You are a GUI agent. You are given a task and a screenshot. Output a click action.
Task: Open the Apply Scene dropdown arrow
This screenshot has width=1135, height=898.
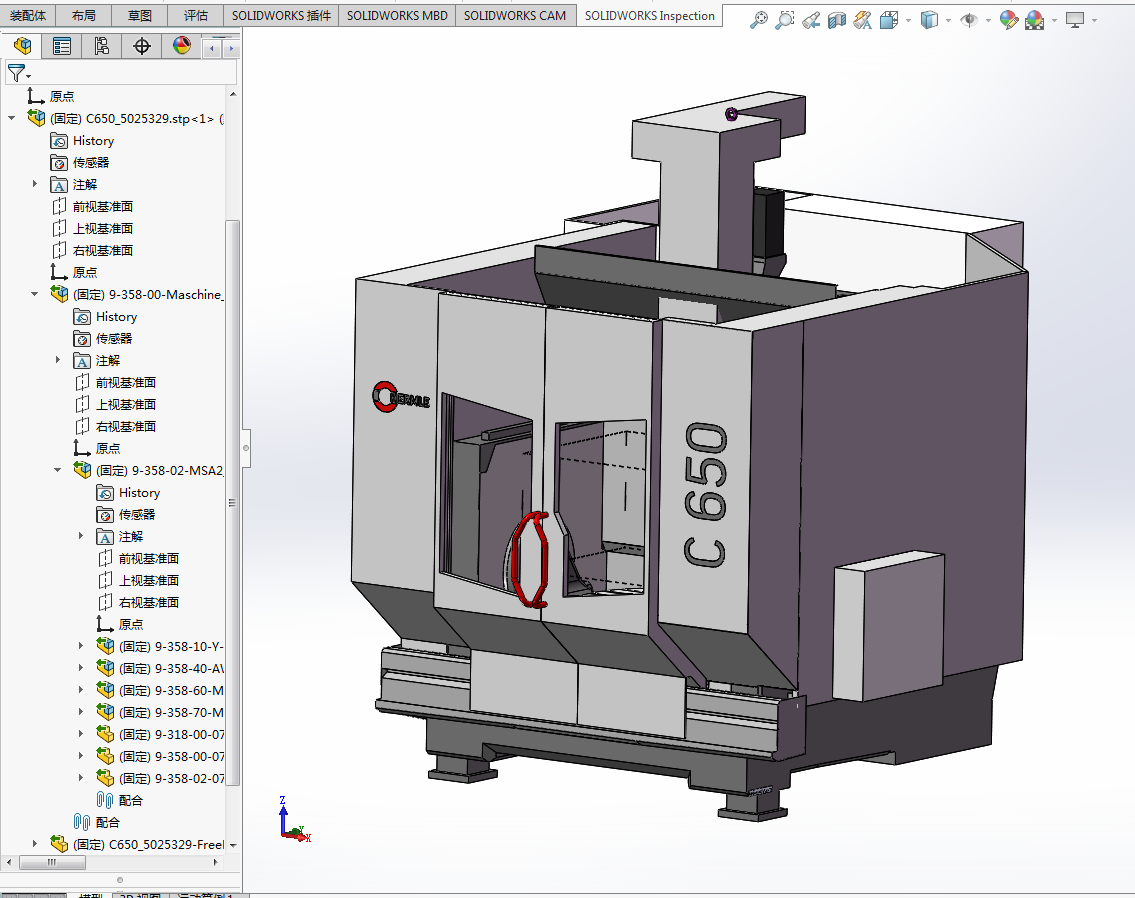click(1054, 21)
